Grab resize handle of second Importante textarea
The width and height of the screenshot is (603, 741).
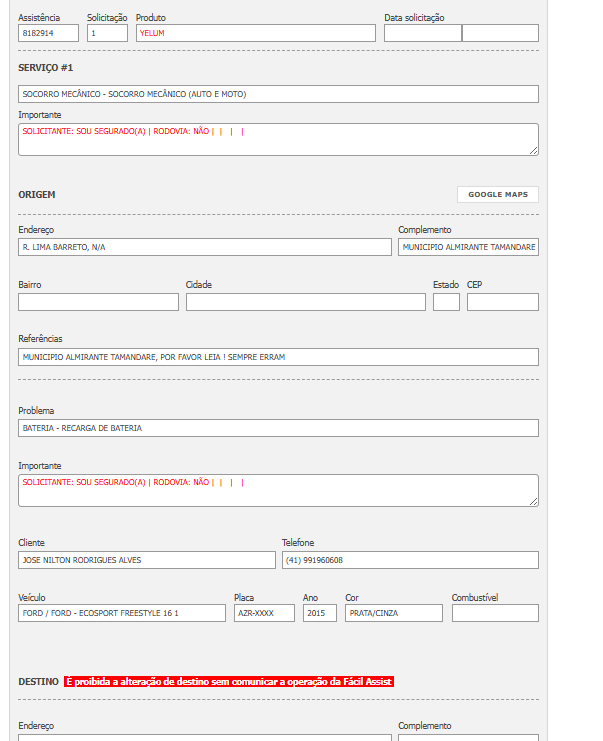tap(534, 501)
